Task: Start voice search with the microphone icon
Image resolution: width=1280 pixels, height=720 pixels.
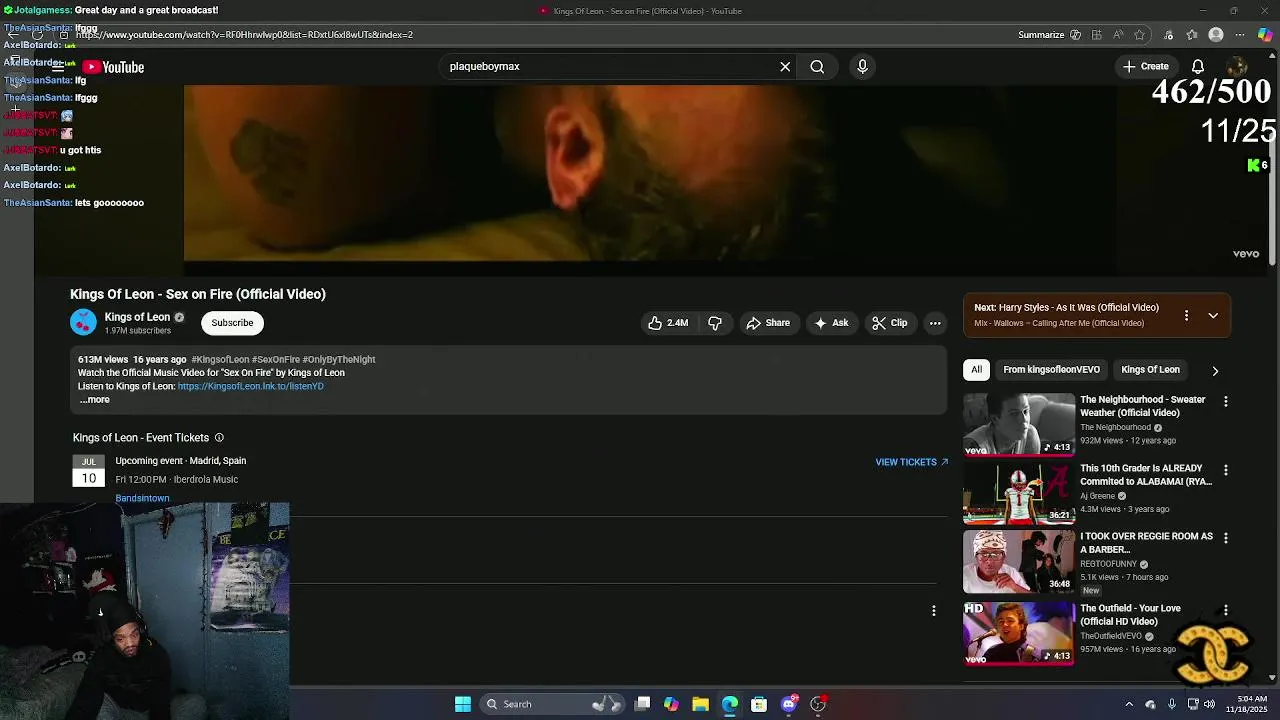Action: [x=862, y=67]
